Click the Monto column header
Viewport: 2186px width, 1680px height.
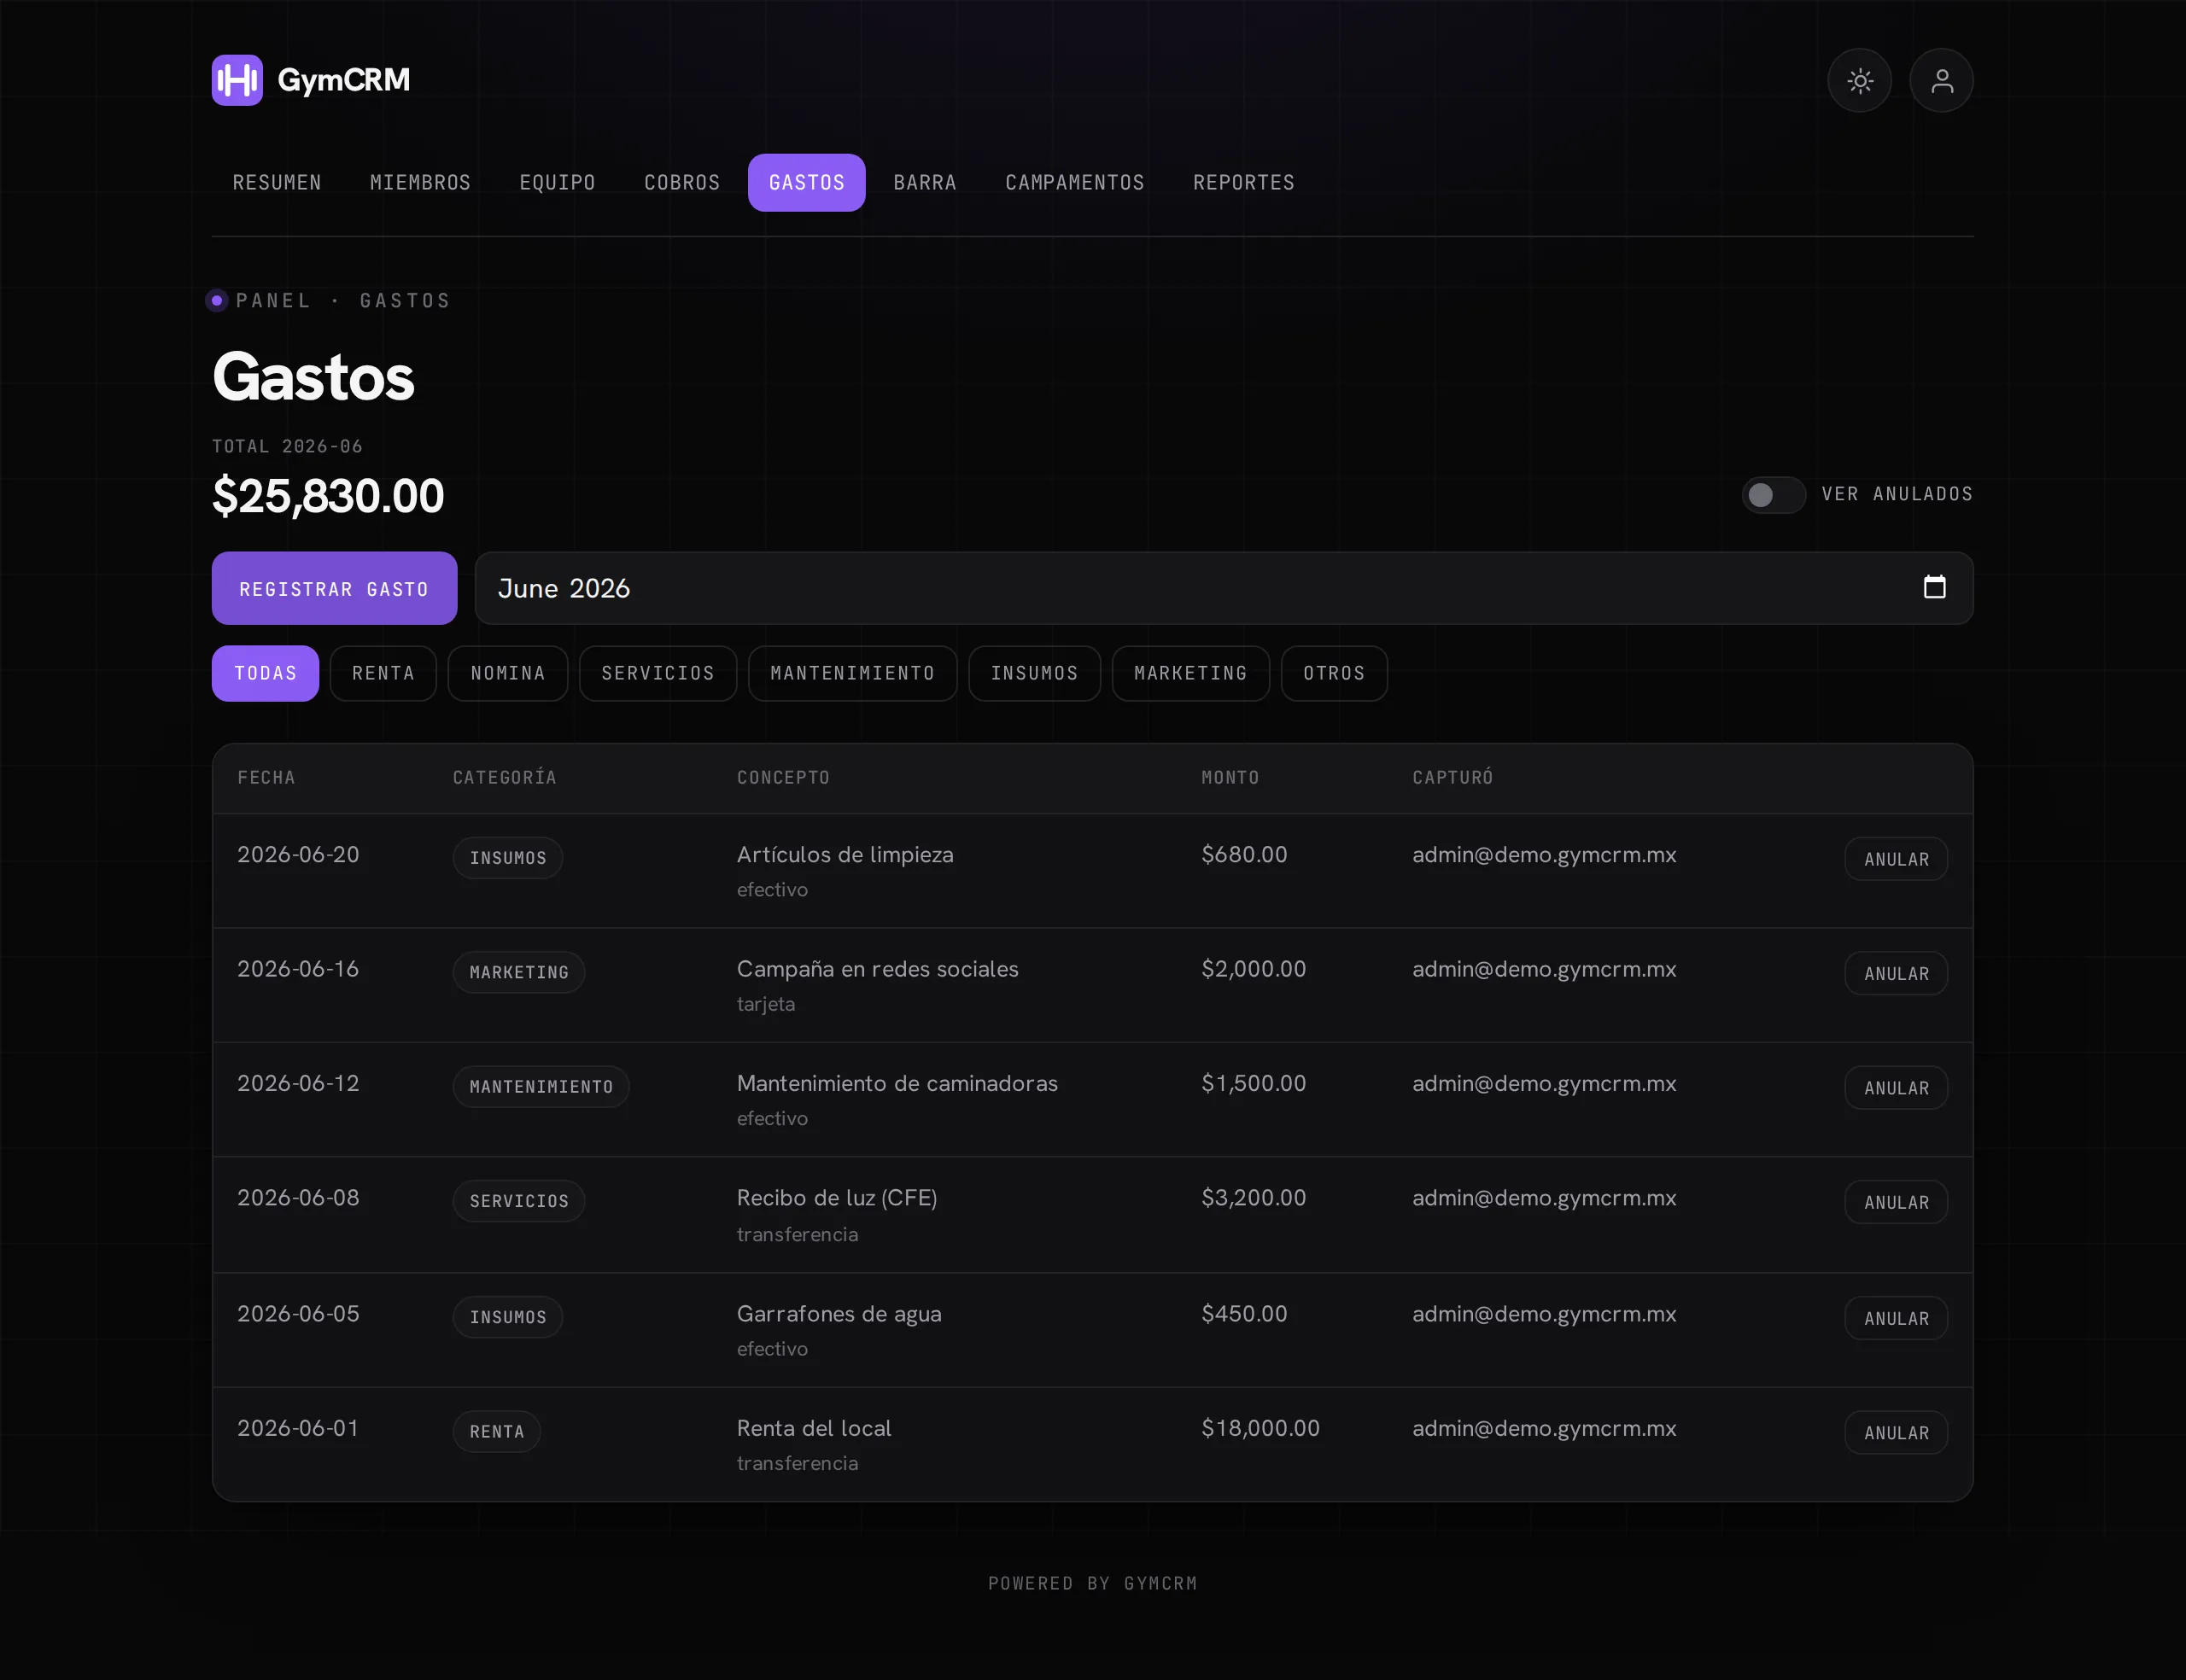tap(1230, 778)
